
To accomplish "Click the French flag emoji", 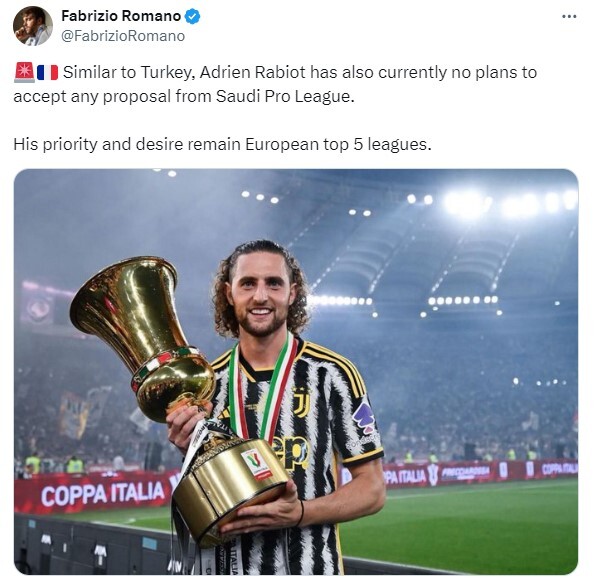I will click(x=47, y=72).
